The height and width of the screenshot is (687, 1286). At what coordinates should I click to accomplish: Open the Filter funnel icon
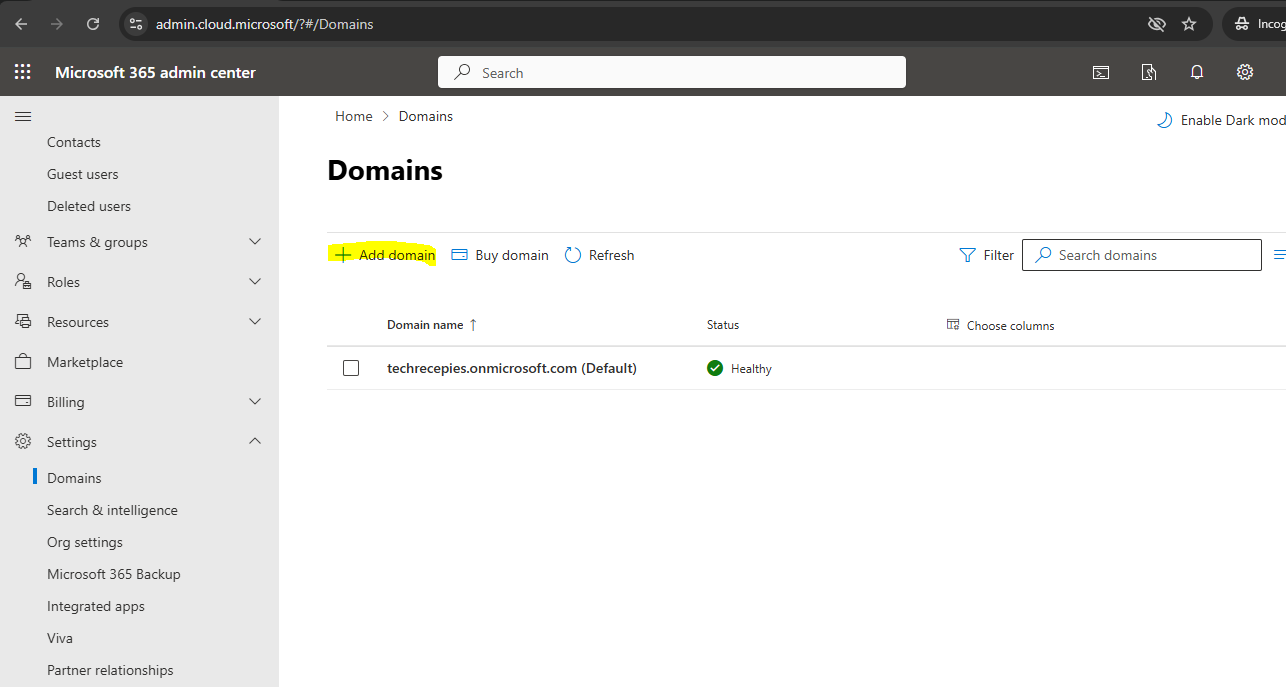(x=967, y=255)
